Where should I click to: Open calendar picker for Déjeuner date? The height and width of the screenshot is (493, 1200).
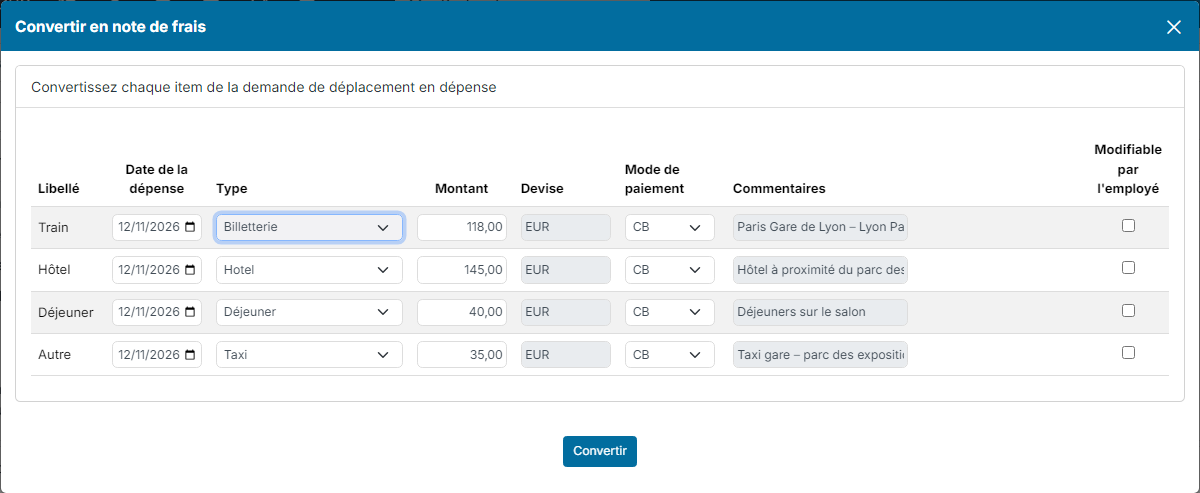pyautogui.click(x=191, y=312)
